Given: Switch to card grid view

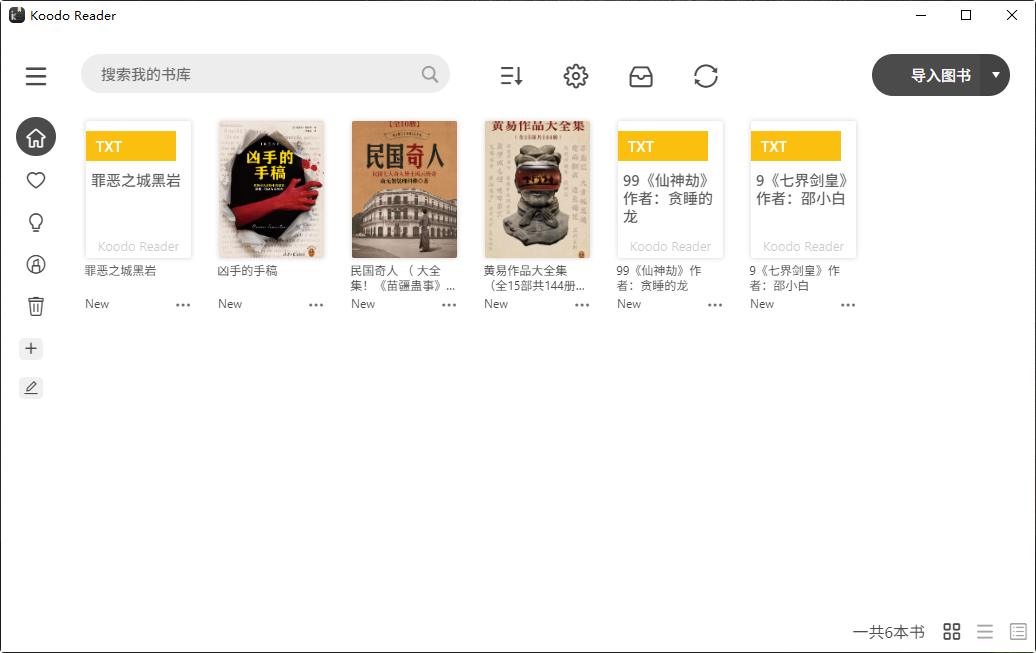Looking at the screenshot, I should [951, 632].
